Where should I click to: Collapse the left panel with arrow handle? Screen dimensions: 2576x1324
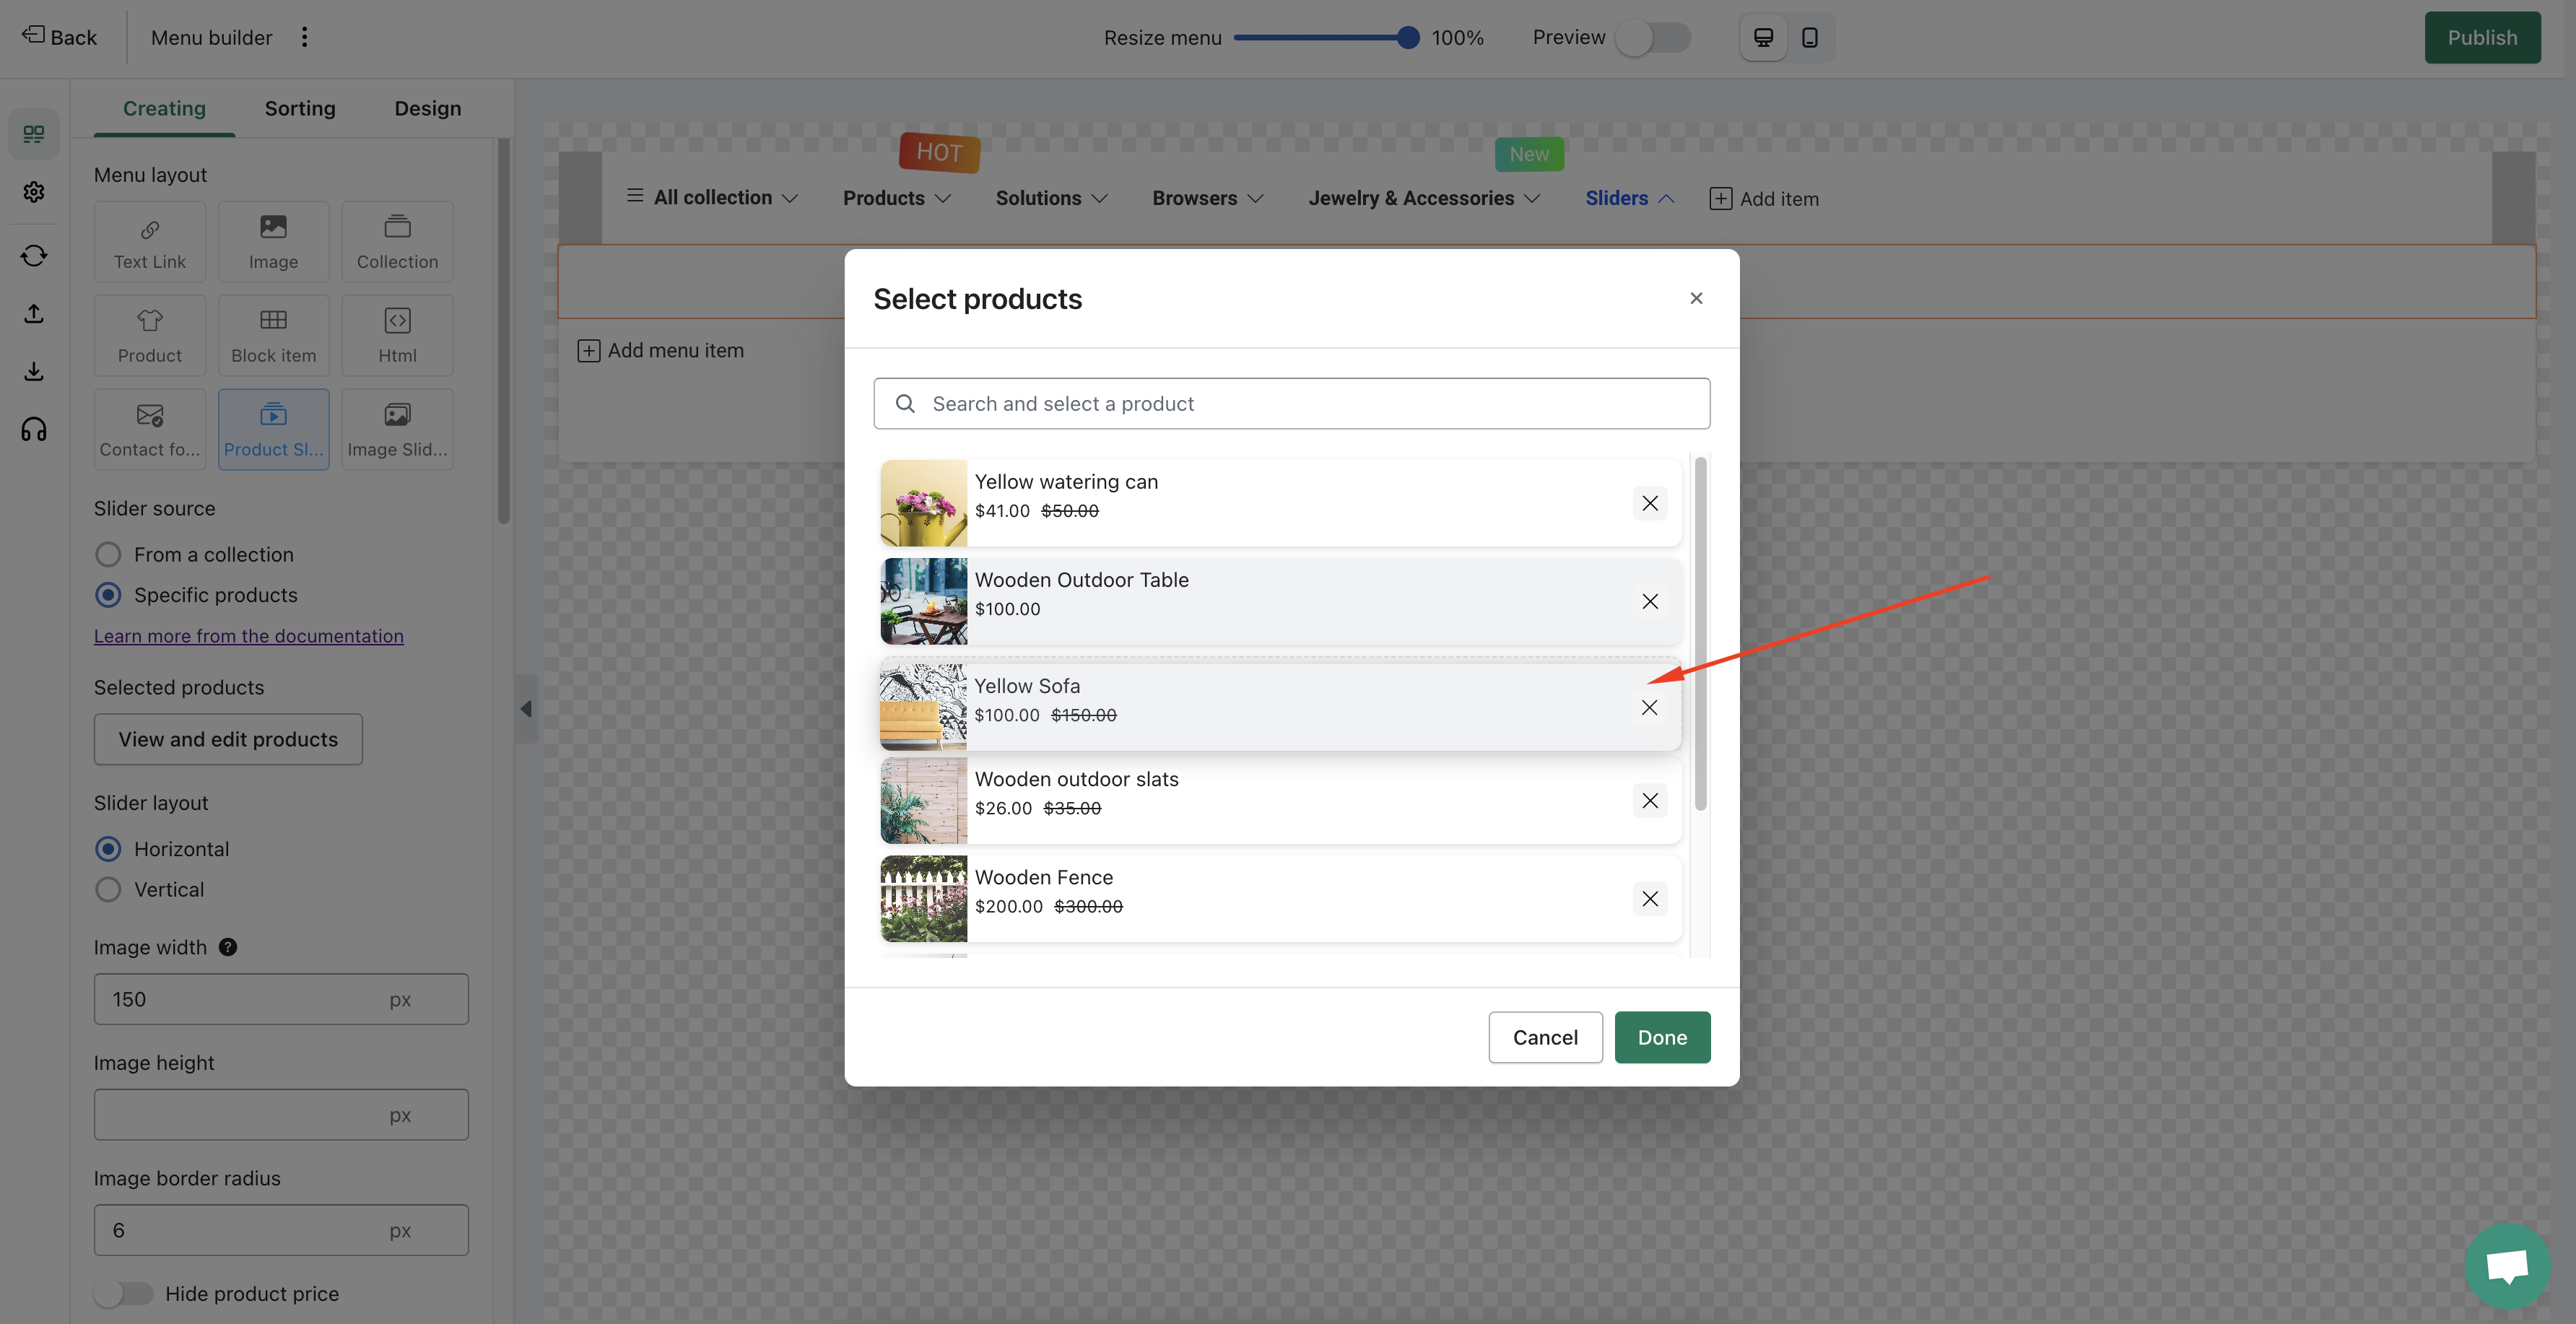tap(526, 709)
